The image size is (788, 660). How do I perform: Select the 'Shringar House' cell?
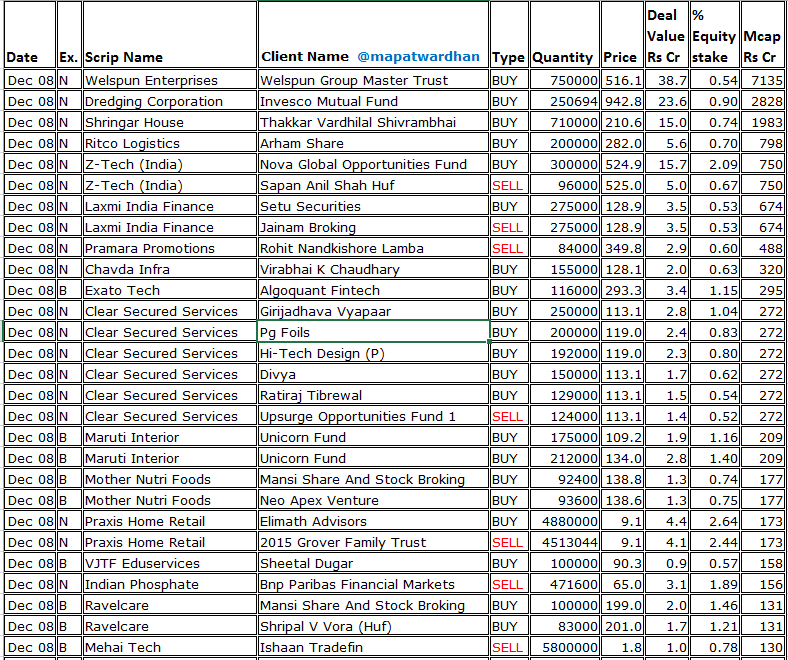tap(170, 123)
